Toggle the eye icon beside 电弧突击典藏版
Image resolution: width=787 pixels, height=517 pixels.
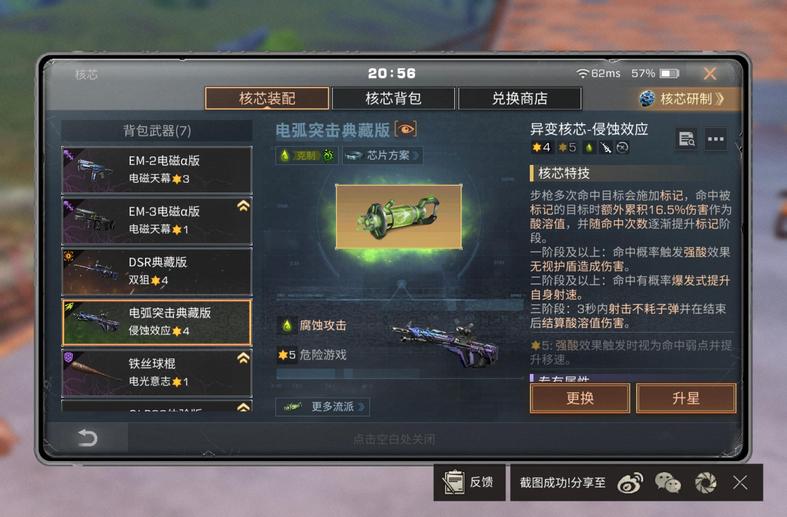[406, 130]
